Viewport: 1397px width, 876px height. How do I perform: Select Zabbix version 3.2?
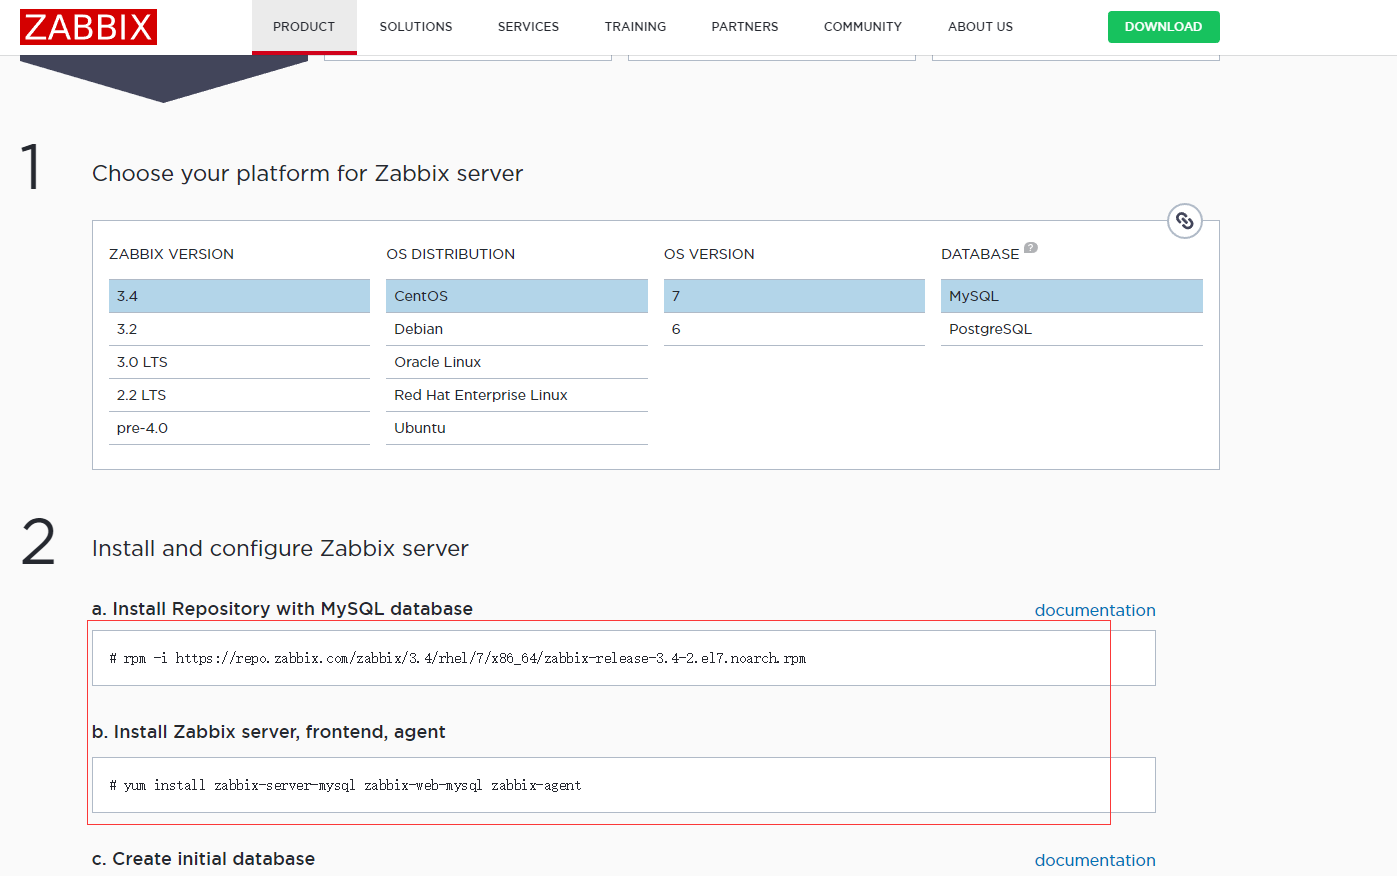[x=239, y=329]
